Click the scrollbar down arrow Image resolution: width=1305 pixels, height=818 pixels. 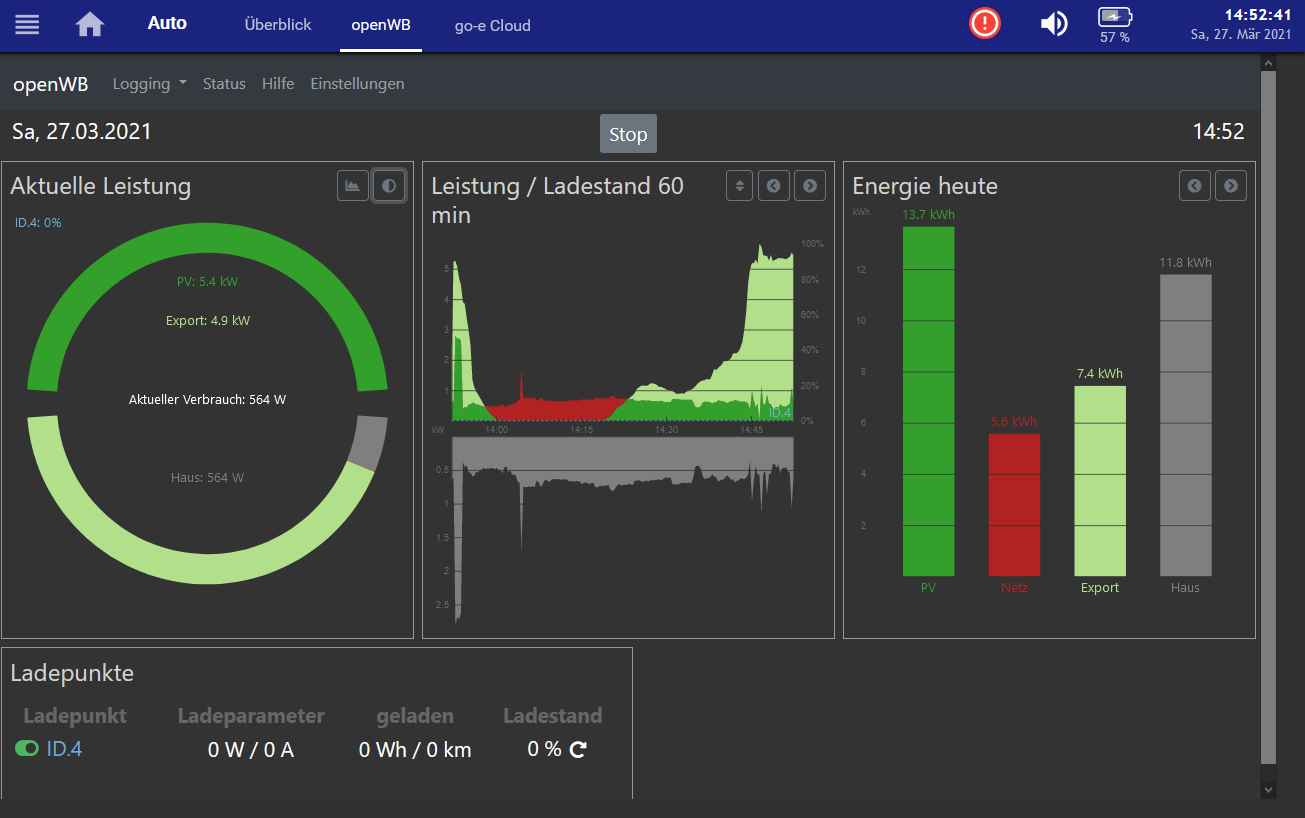[x=1268, y=789]
